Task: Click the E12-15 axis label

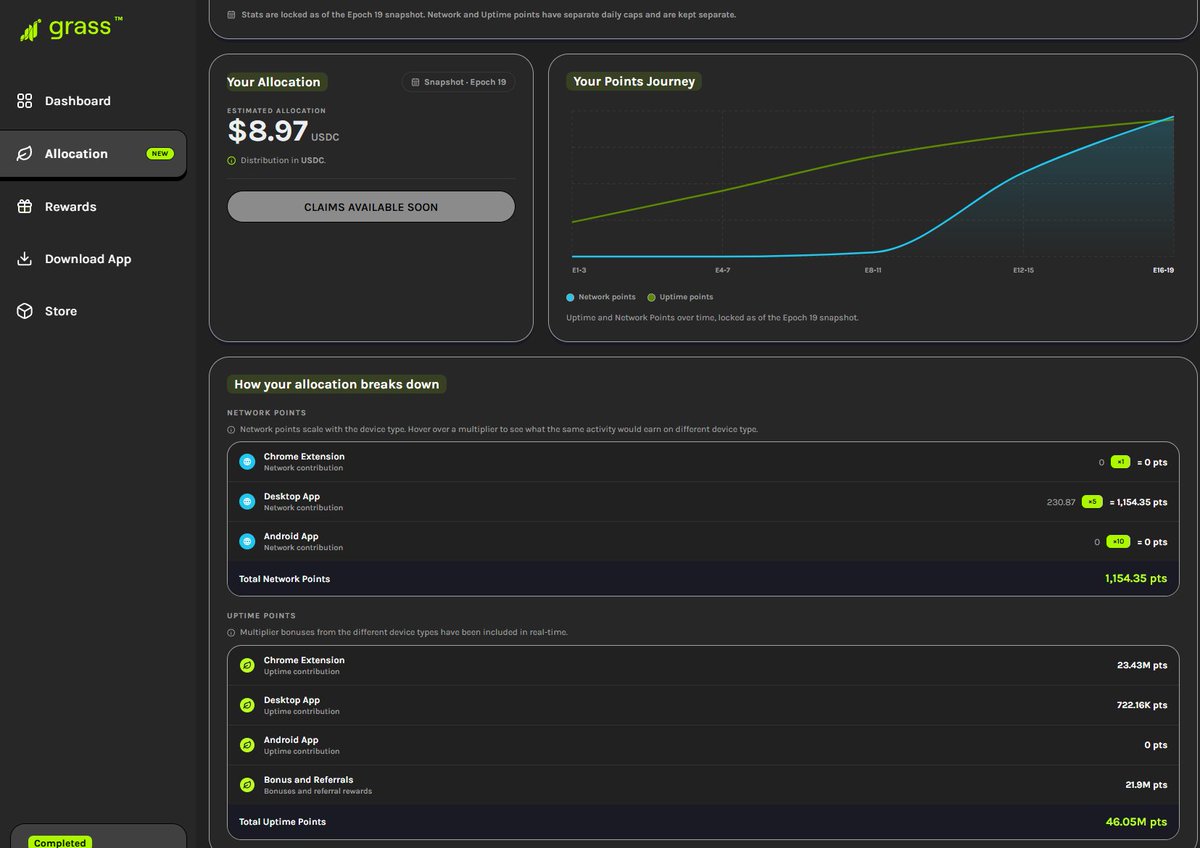Action: [1023, 271]
